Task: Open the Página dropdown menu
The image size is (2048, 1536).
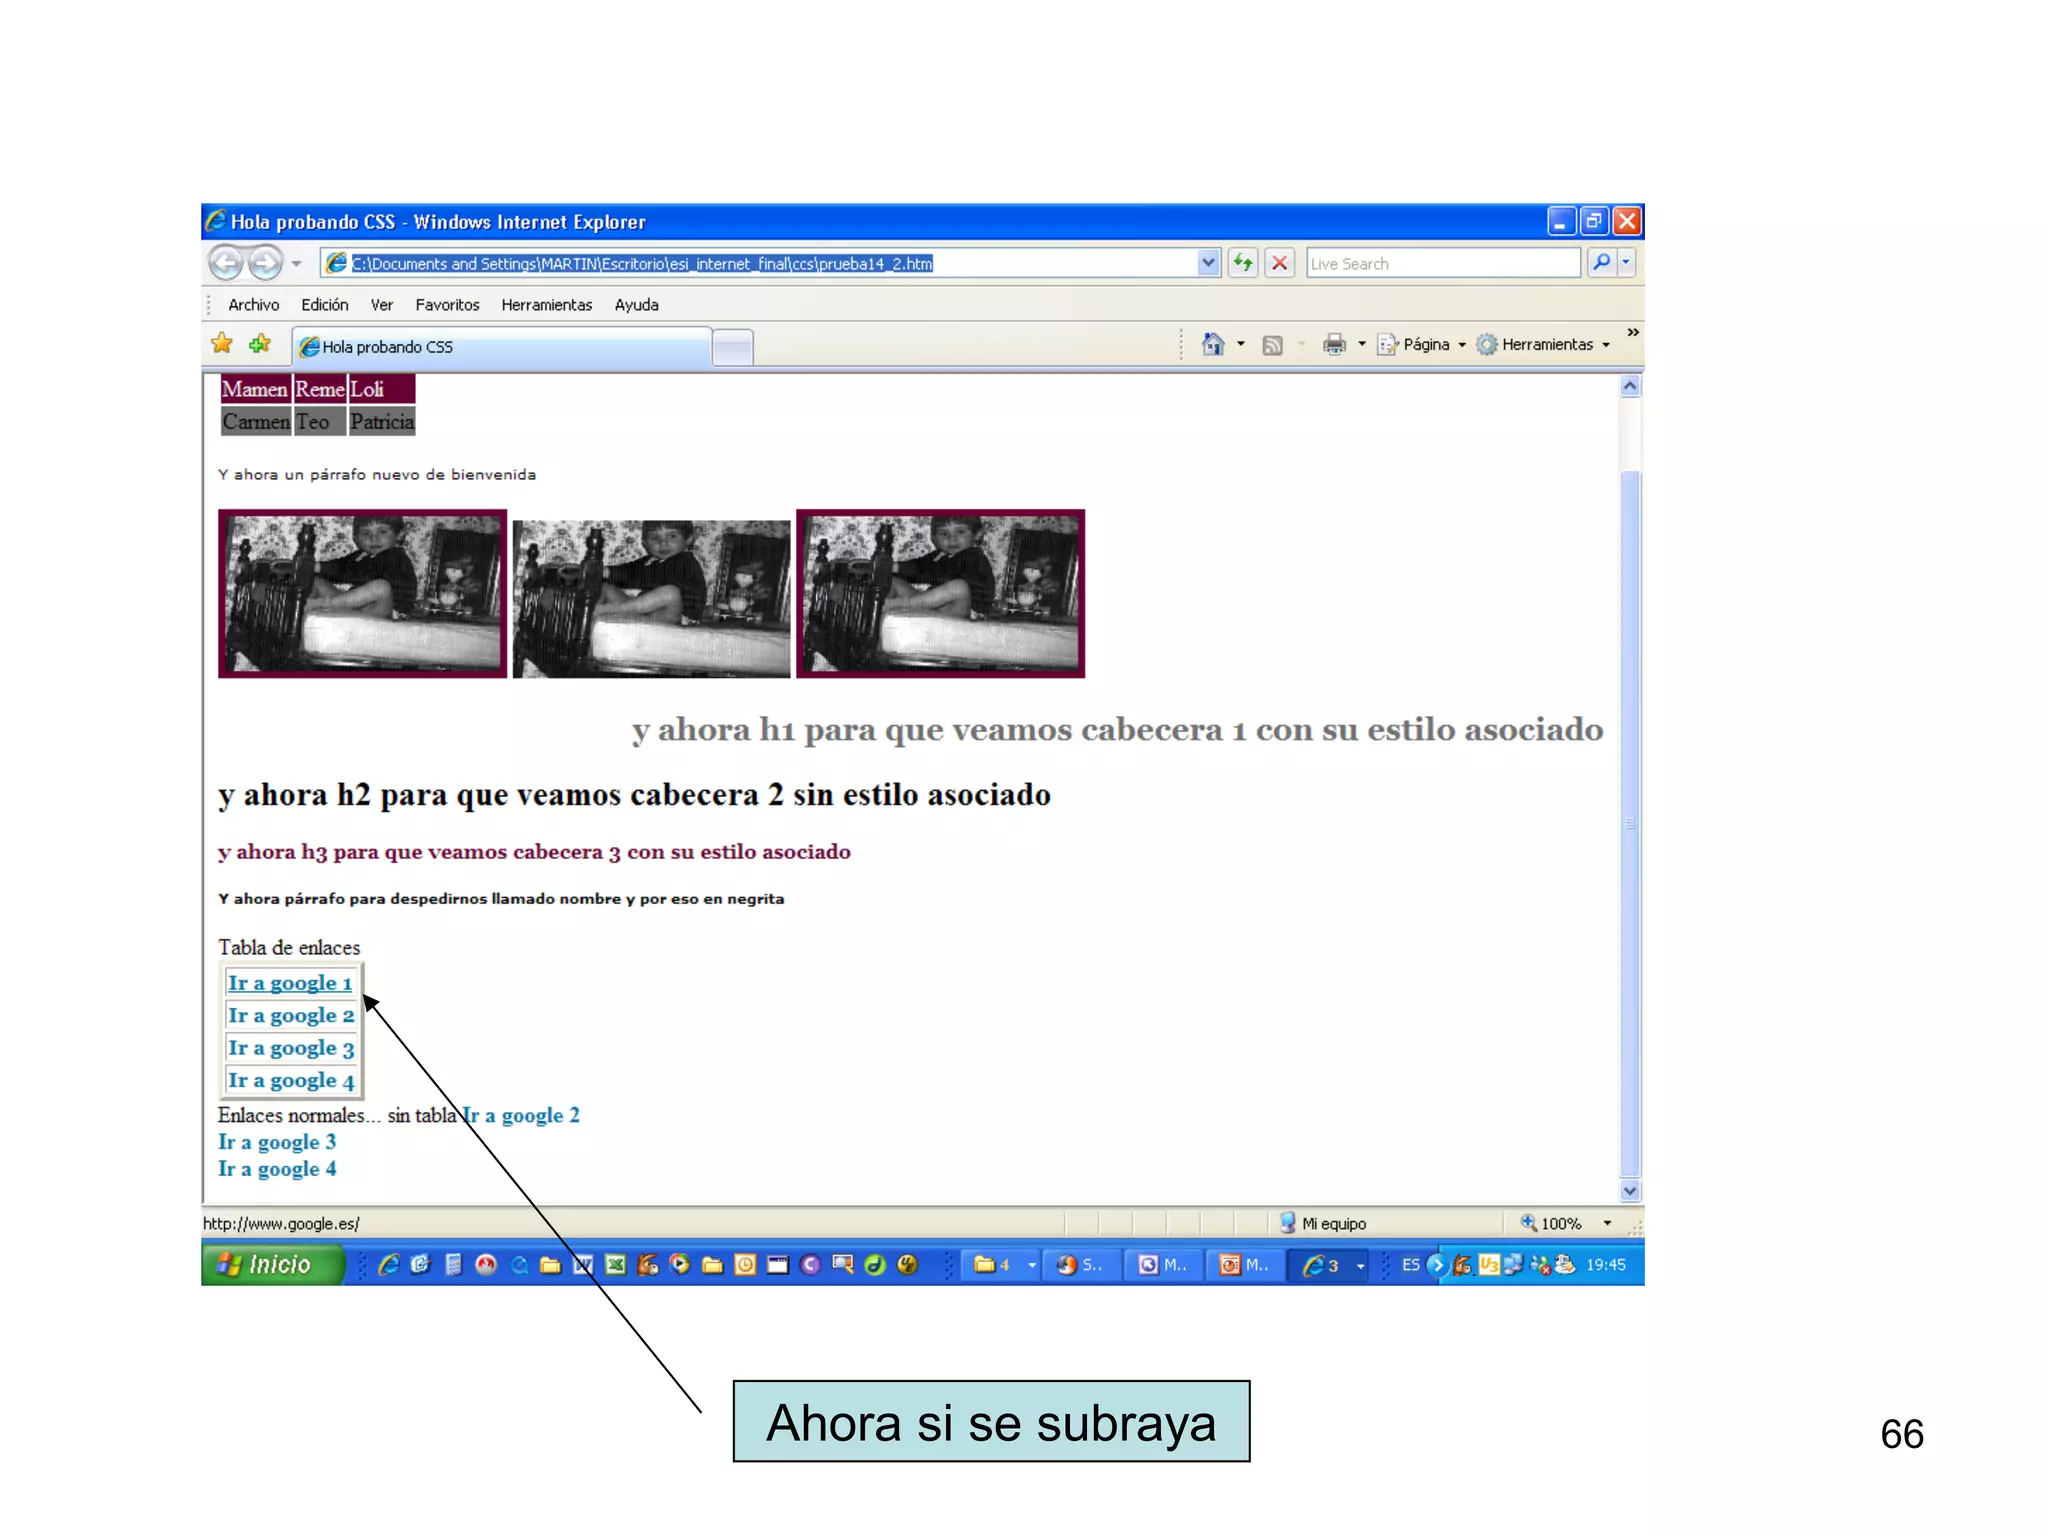Action: pos(1424,344)
